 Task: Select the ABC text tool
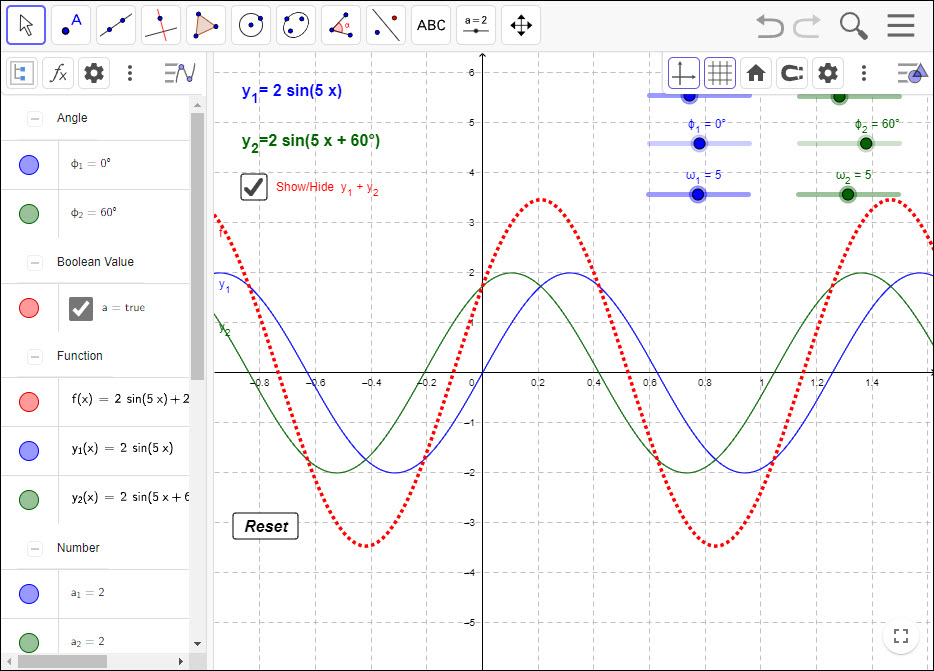(x=431, y=24)
